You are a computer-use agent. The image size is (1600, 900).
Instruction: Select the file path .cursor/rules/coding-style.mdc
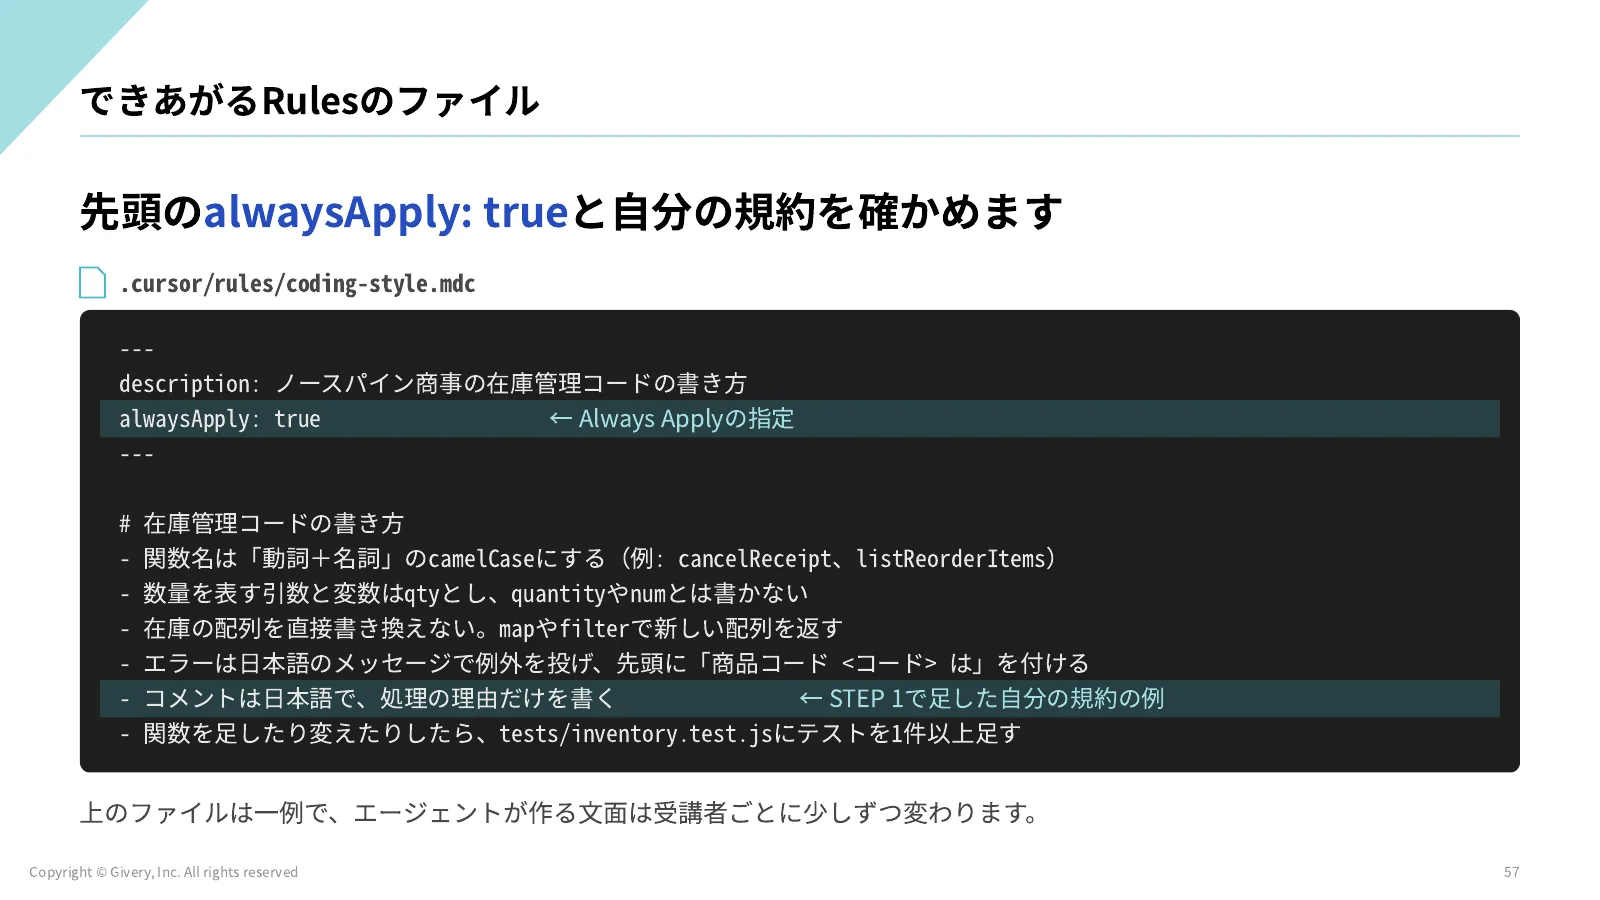pos(297,284)
